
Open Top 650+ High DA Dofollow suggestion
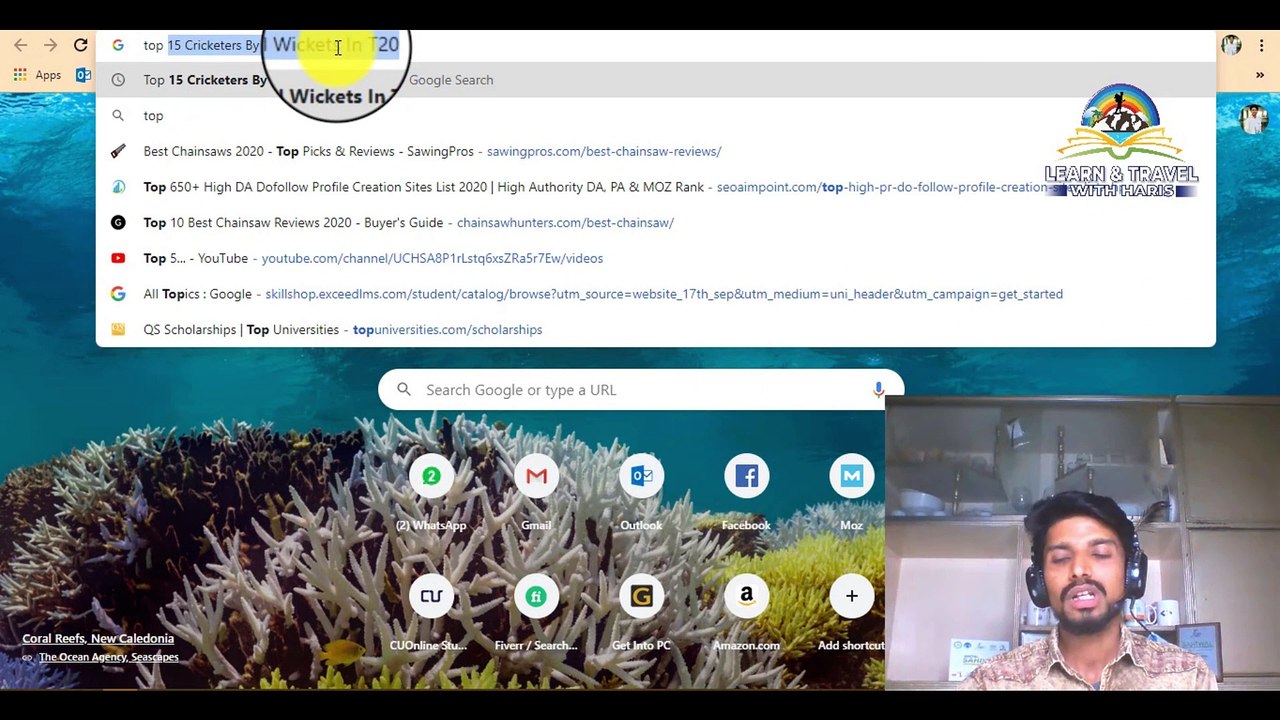(655, 187)
